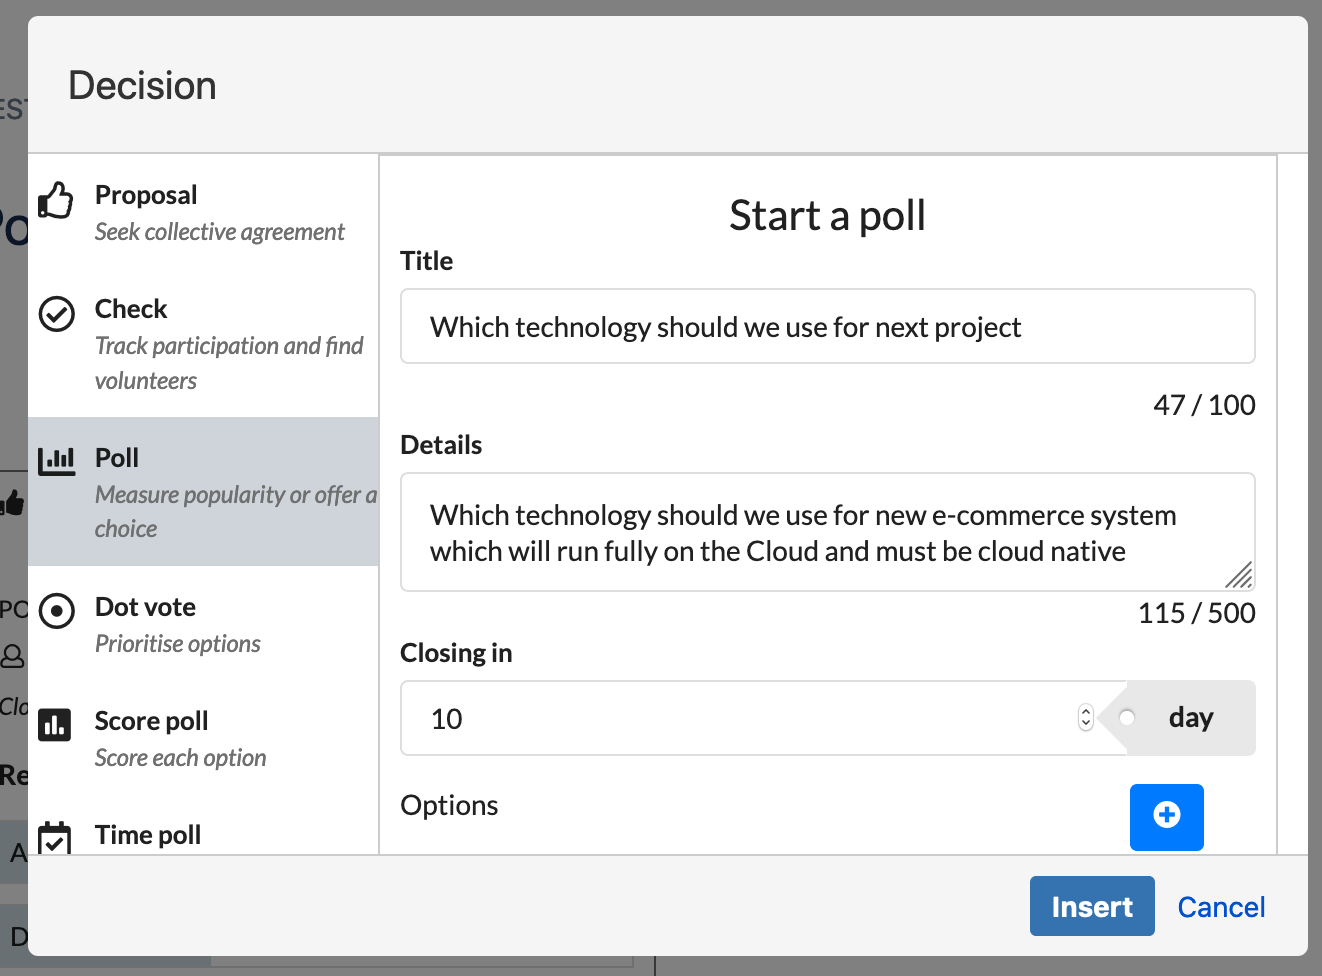Select Check decision type label
This screenshot has width=1322, height=976.
tap(131, 309)
